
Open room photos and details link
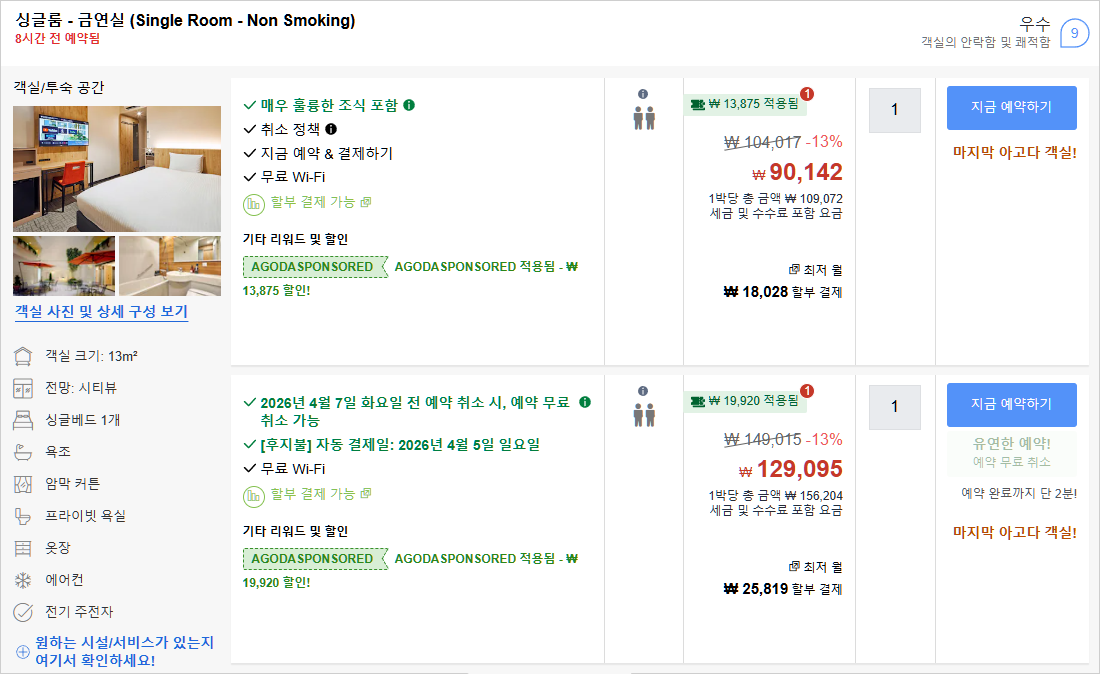pyautogui.click(x=101, y=312)
